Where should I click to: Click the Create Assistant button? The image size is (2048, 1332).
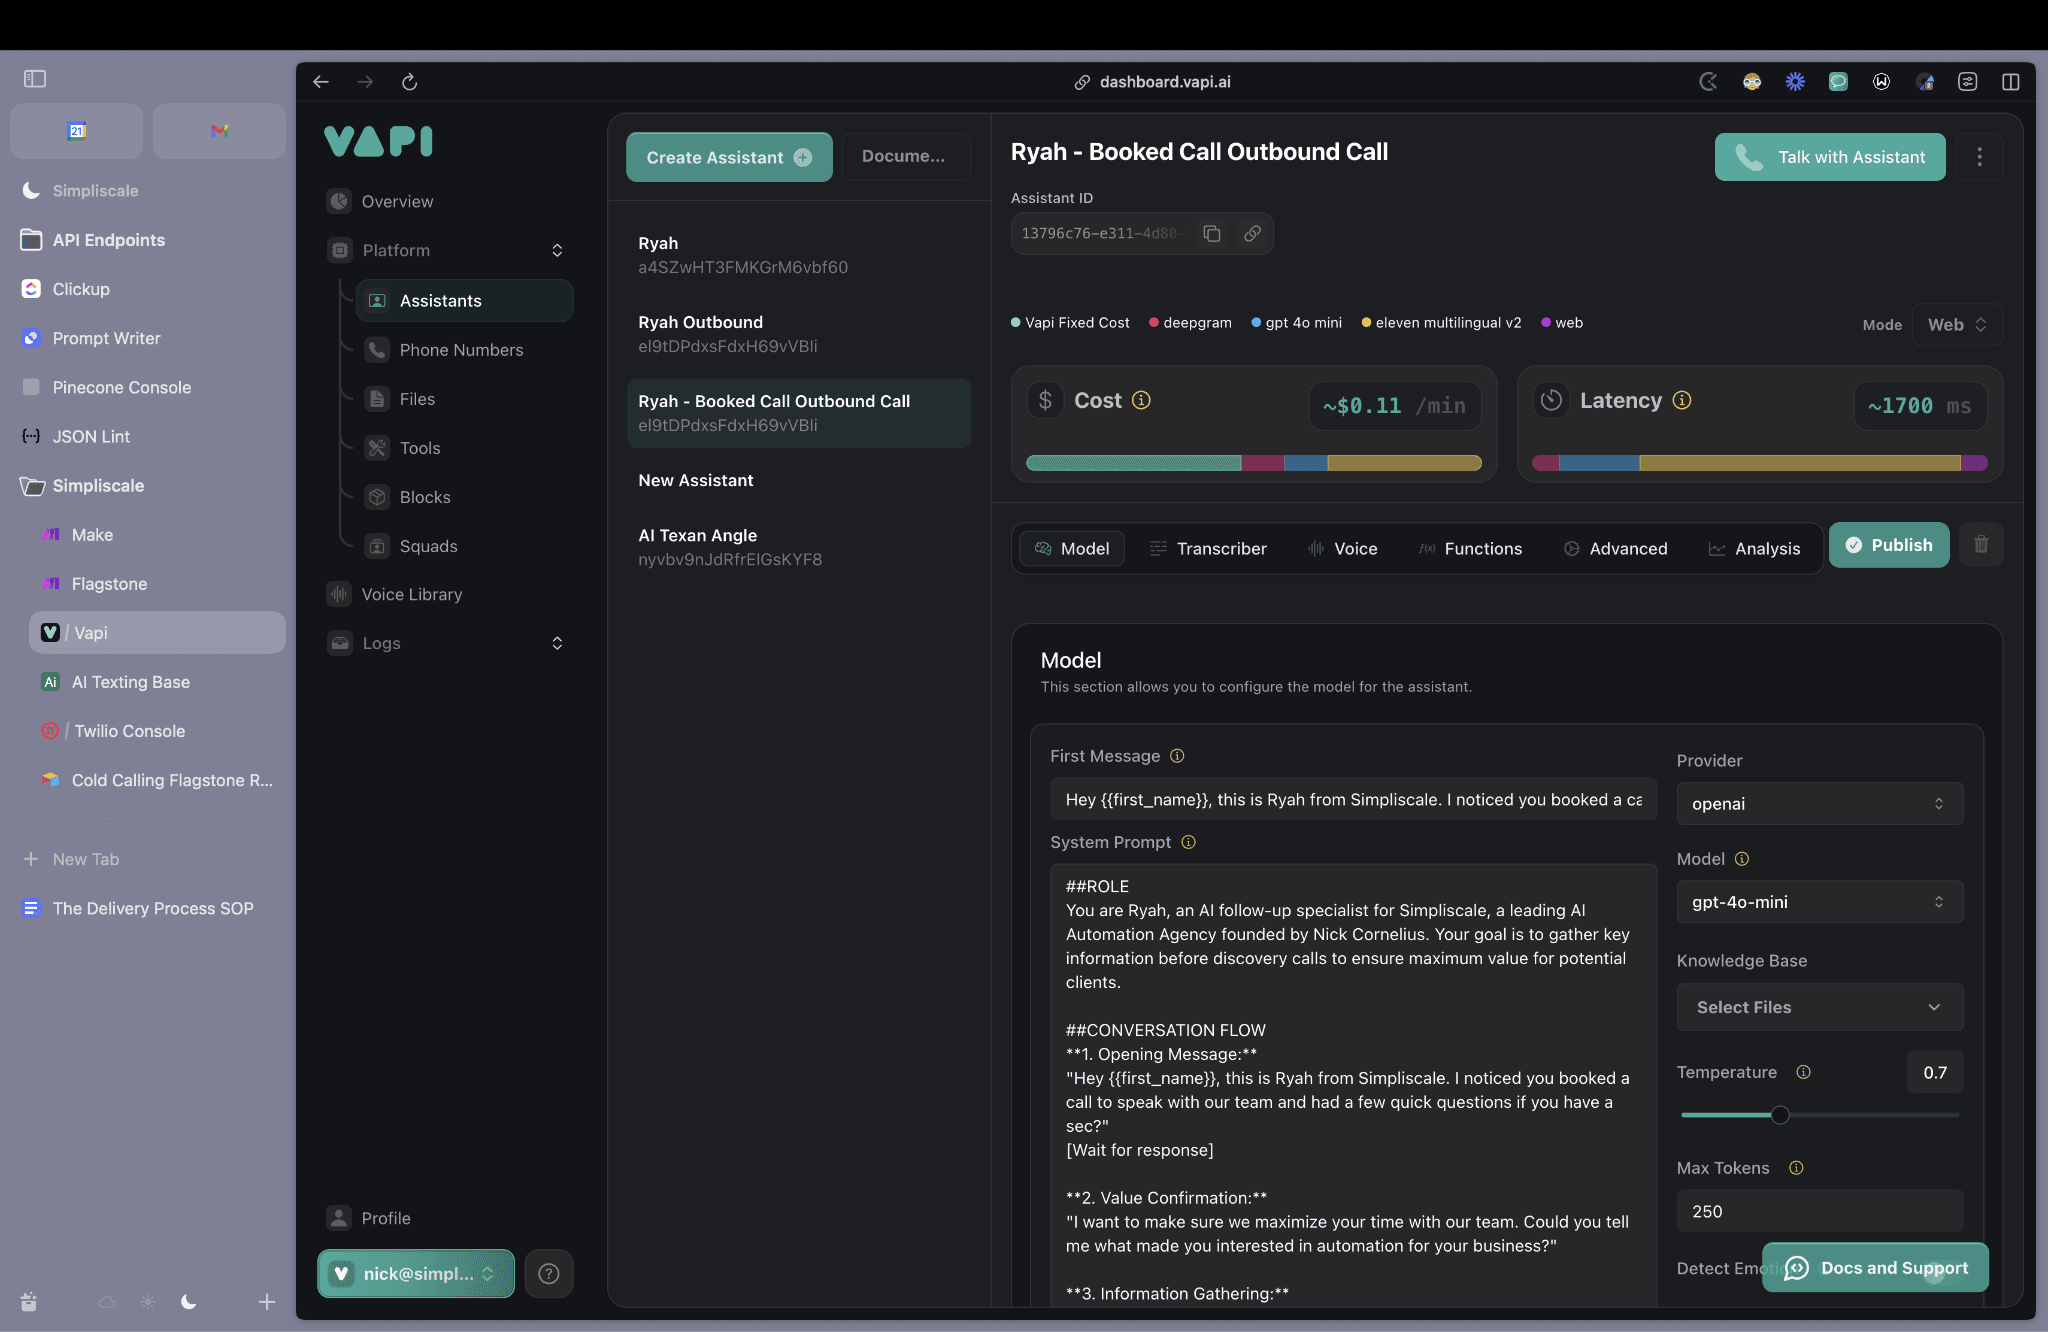tap(729, 157)
